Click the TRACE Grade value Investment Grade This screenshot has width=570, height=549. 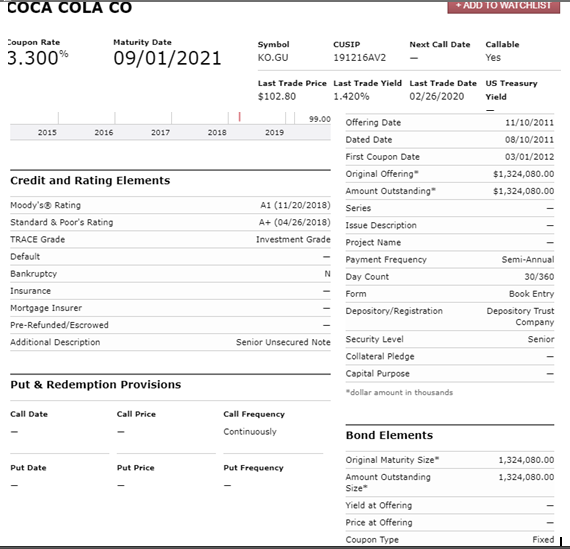[293, 239]
